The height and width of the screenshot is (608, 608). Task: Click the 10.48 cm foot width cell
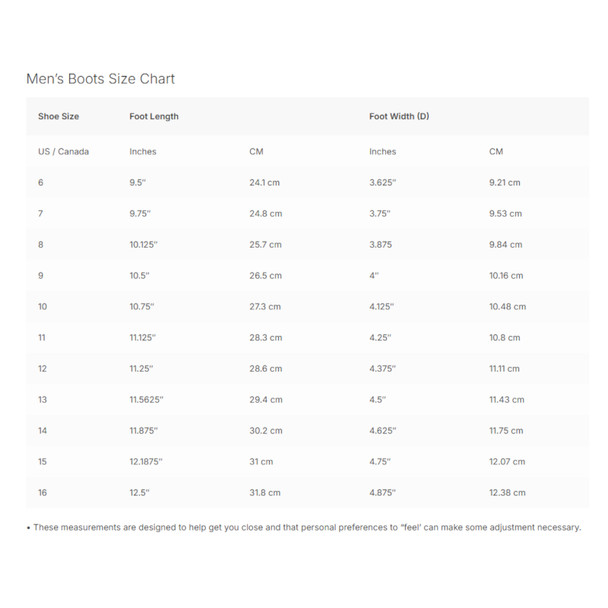[507, 307]
